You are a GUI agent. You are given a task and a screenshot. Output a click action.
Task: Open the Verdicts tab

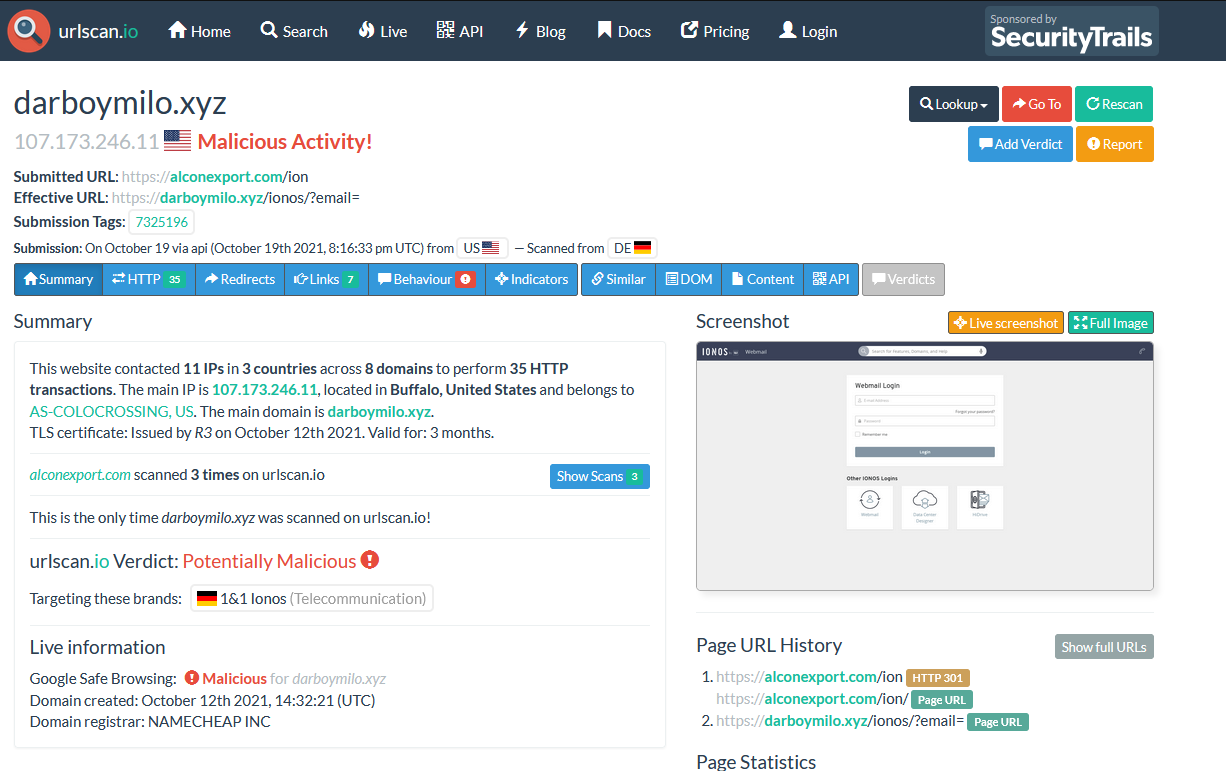[x=903, y=279]
